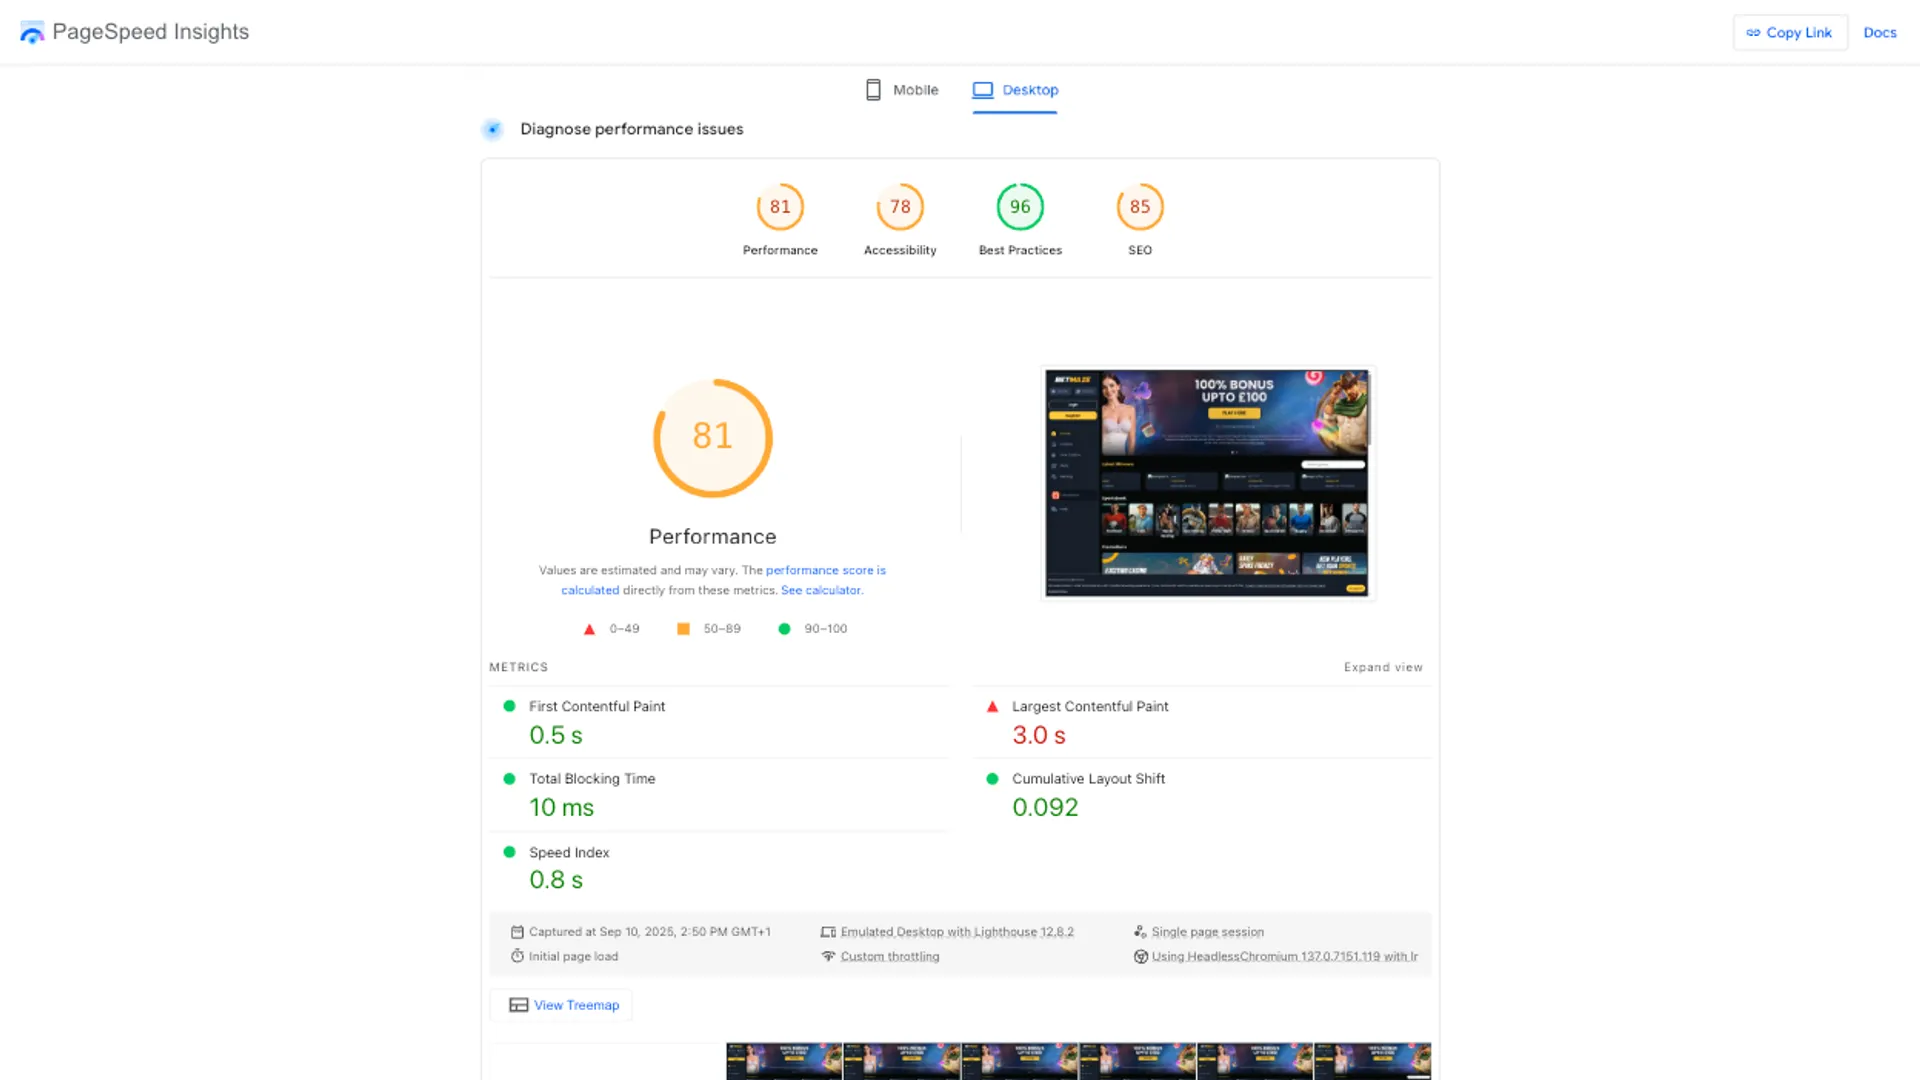1920x1080 pixels.
Task: Click the Lighthouse emulated device icon
Action: click(x=828, y=931)
